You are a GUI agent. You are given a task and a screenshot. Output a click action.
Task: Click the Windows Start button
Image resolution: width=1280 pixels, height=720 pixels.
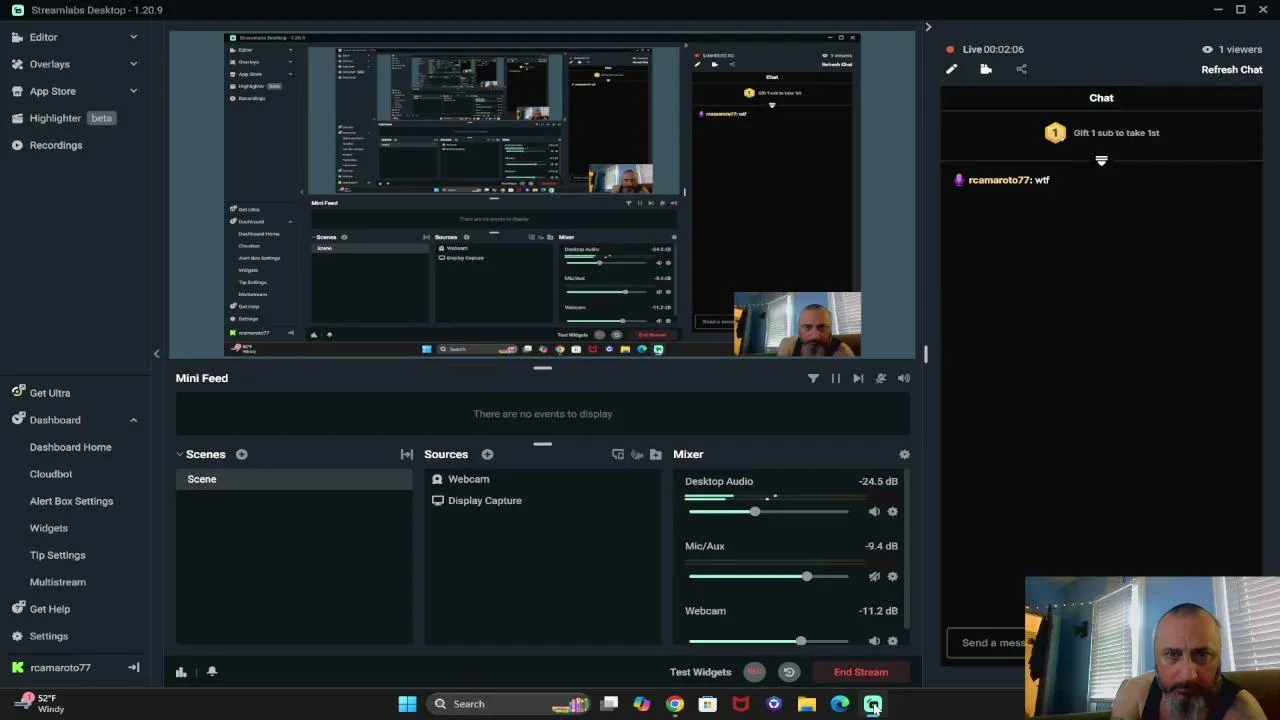tap(407, 704)
